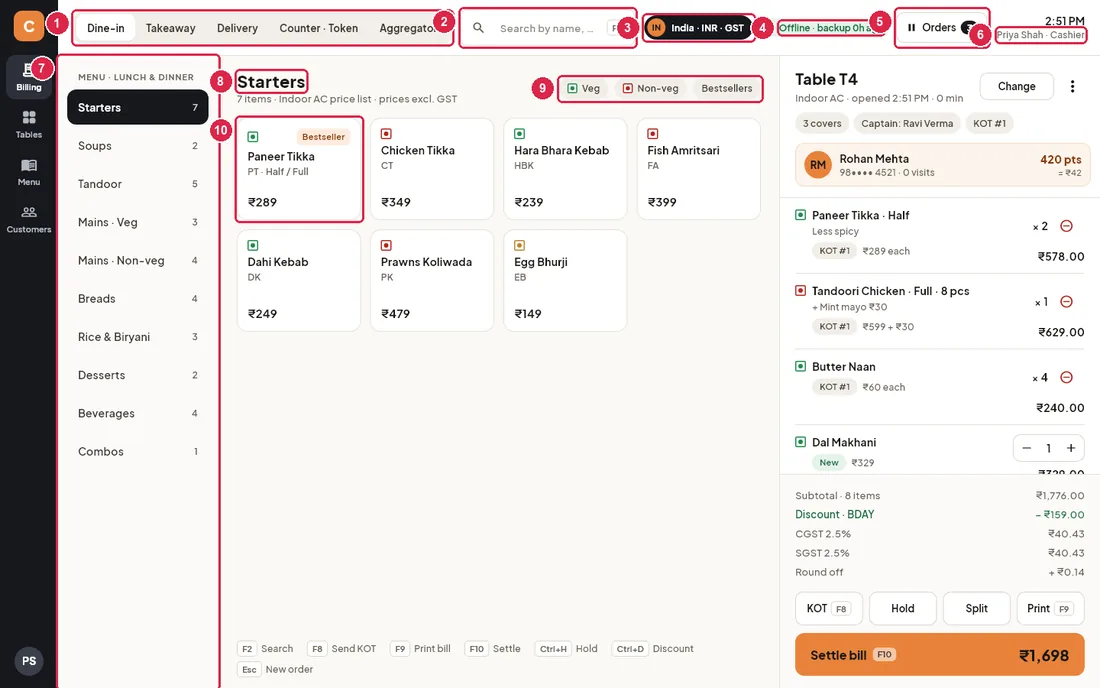
Task: Decrease Dal Makhani quantity
Action: 1026,448
